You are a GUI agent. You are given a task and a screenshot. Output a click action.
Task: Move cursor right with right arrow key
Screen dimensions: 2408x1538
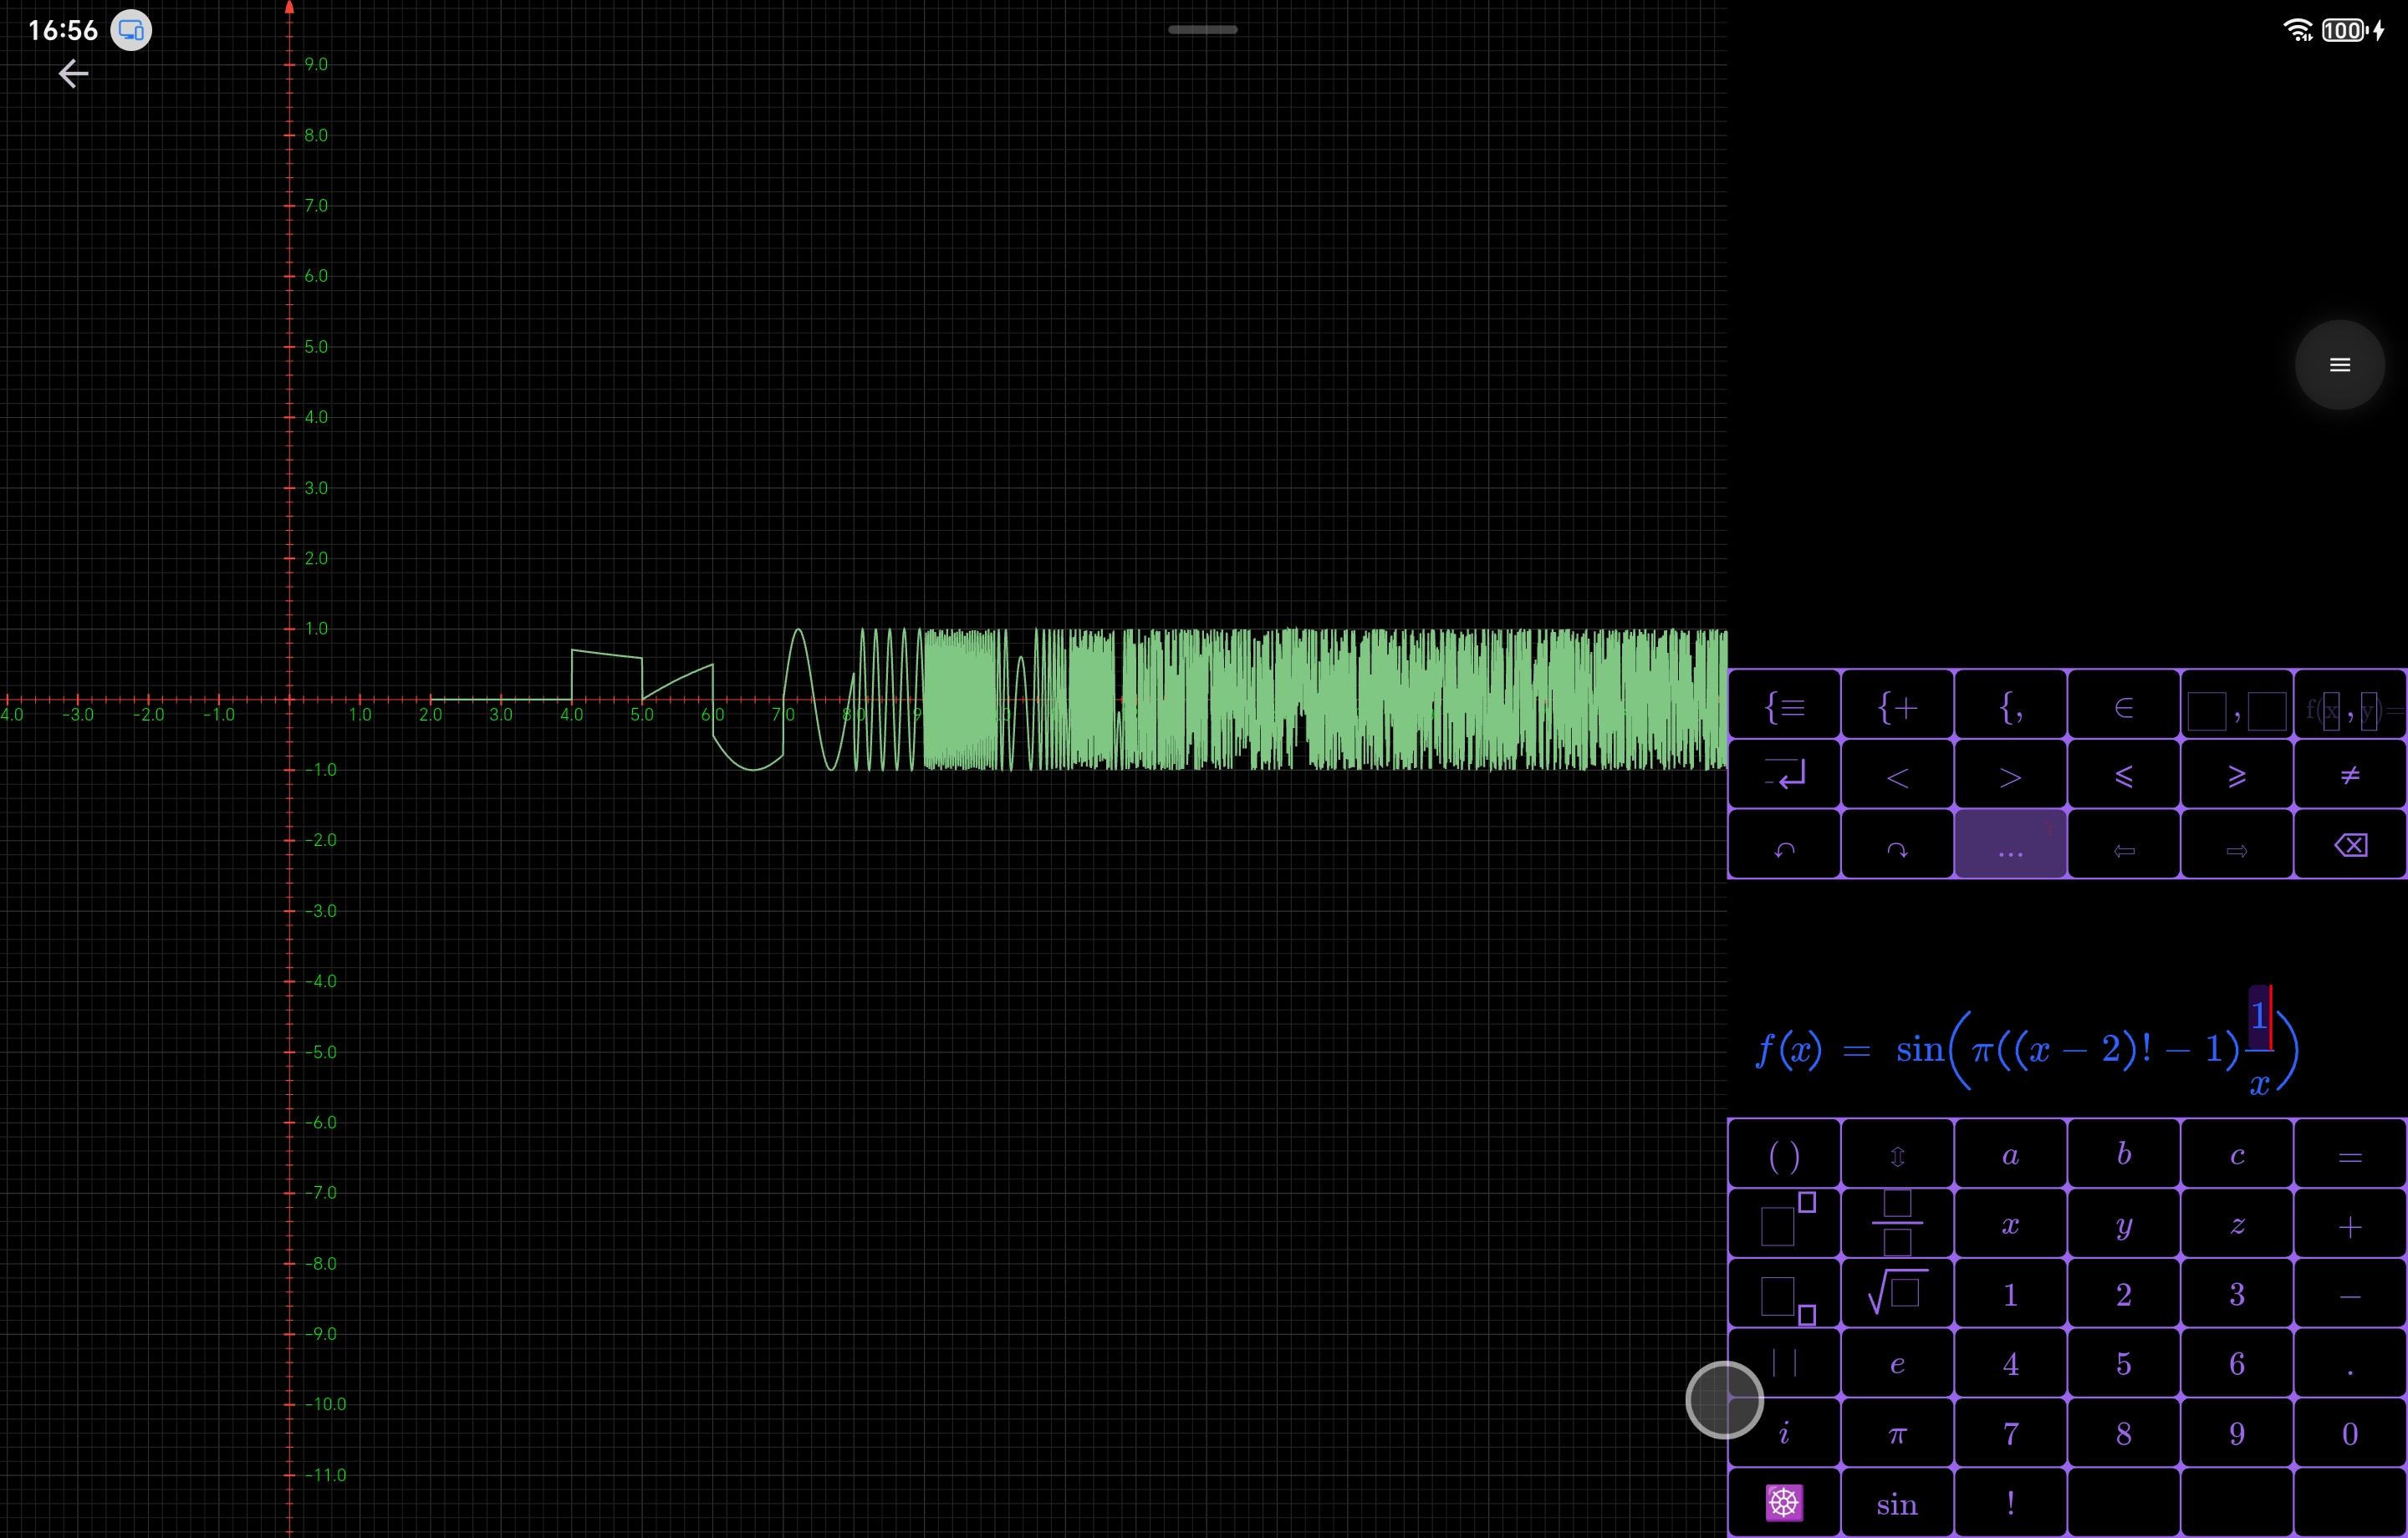coord(2237,848)
